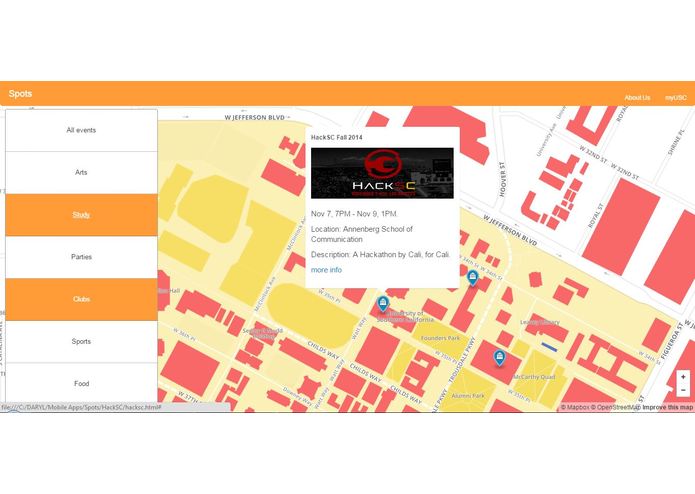Follow the more info link
This screenshot has width=695, height=494.
(326, 270)
